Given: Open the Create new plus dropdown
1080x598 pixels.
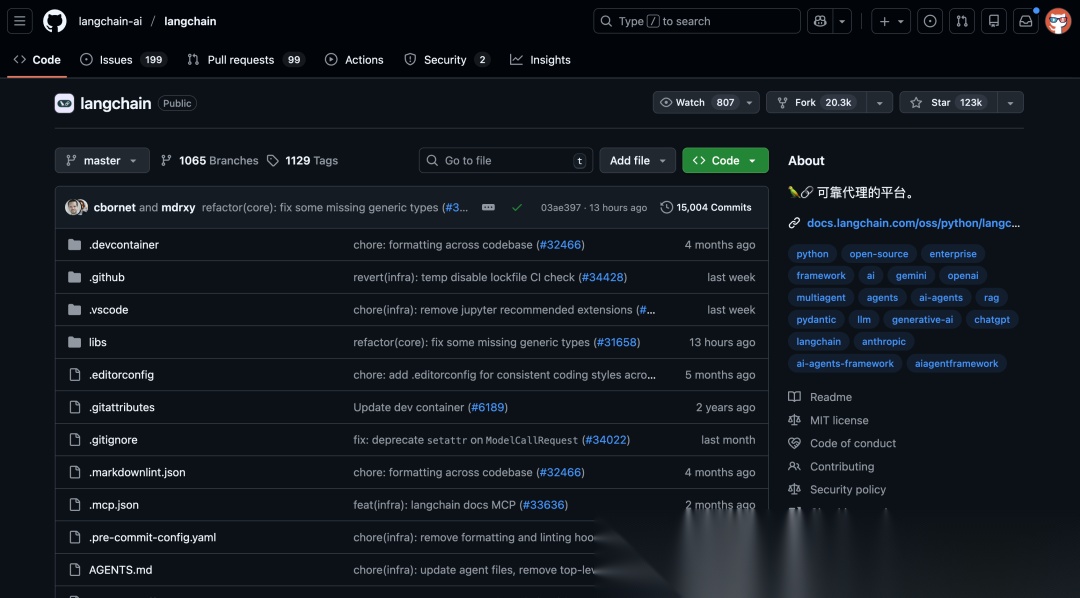Looking at the screenshot, I should tap(891, 21).
